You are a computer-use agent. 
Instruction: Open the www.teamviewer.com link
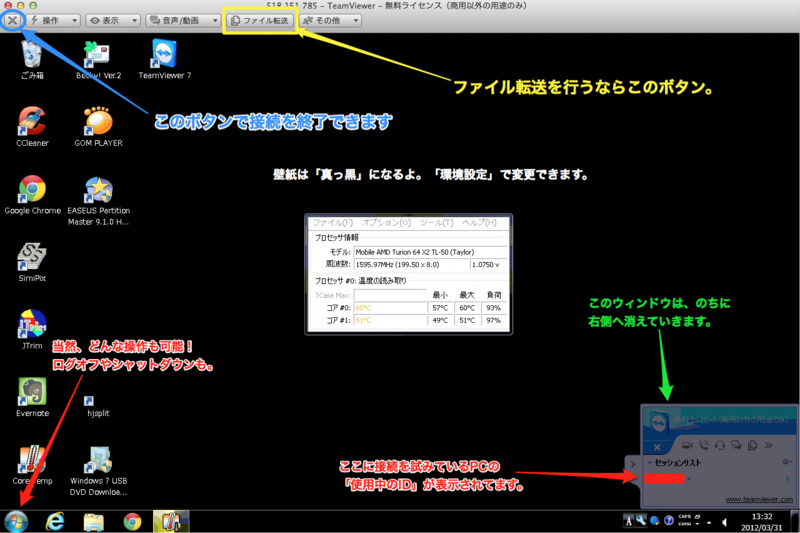[x=759, y=499]
